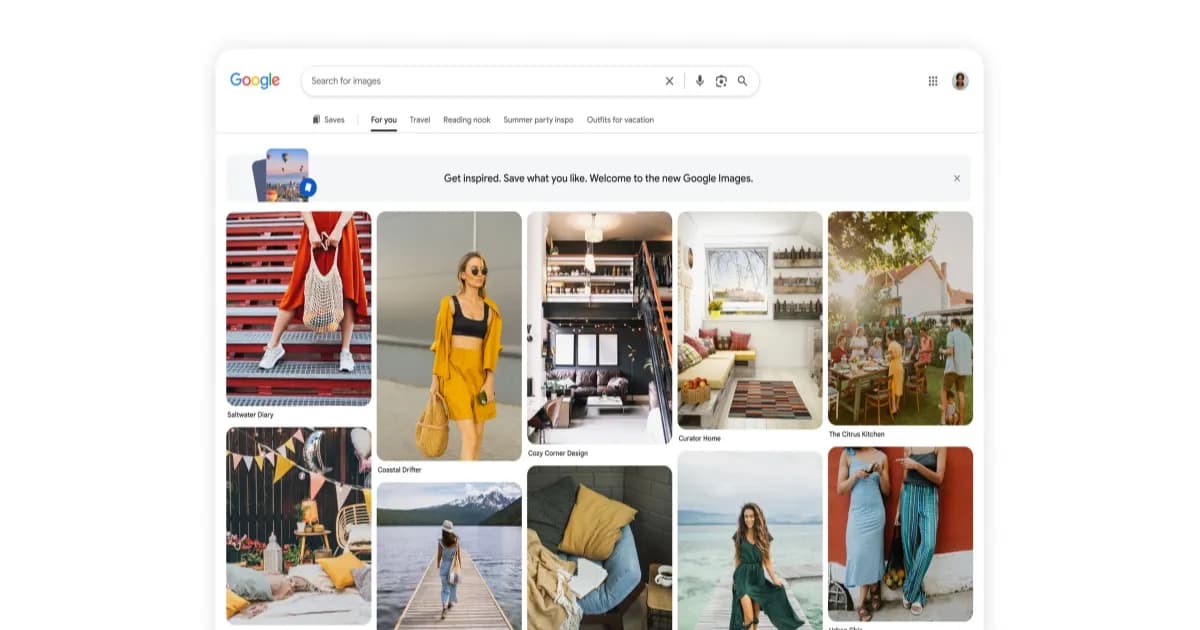Open the woman in green dress image
This screenshot has height=630, width=1200.
tap(750, 540)
